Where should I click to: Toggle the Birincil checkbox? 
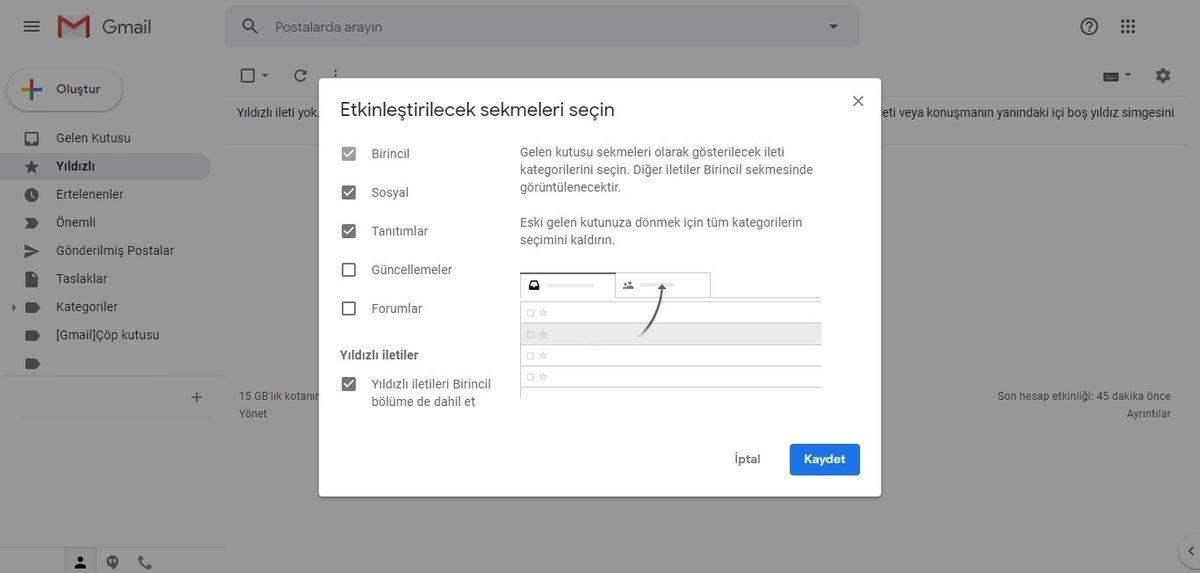(x=349, y=154)
